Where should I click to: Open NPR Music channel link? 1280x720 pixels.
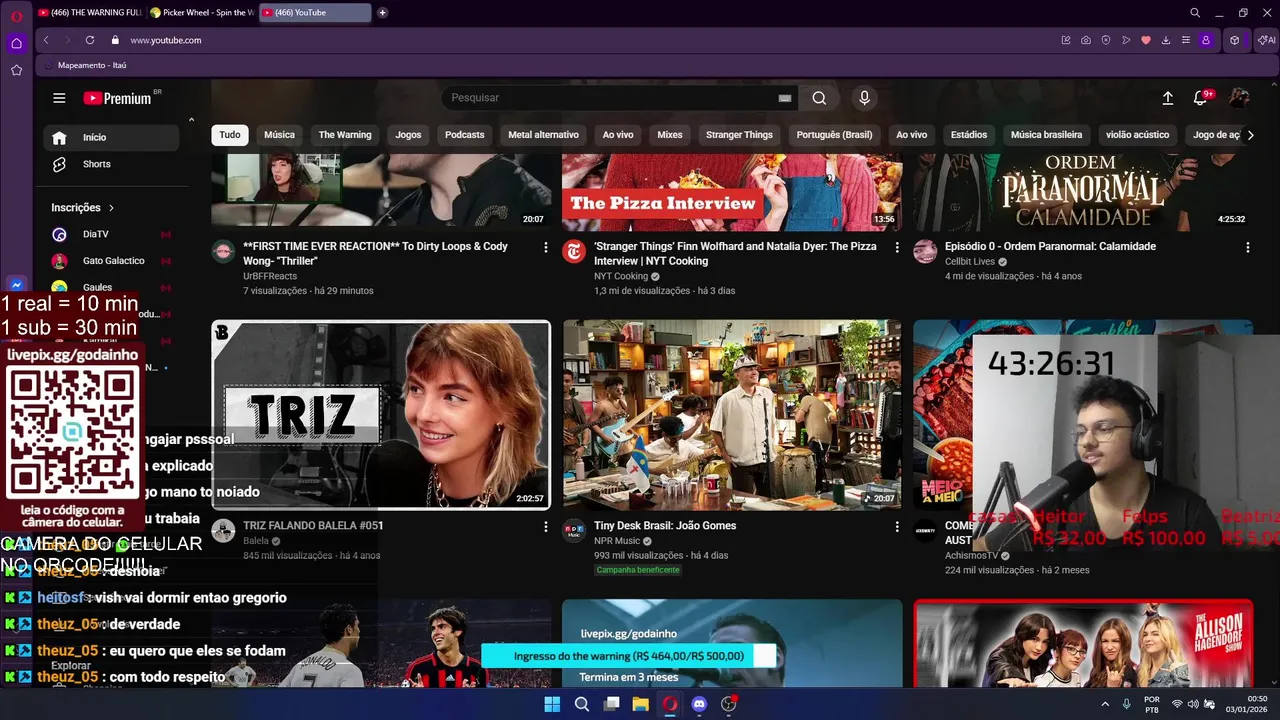click(617, 541)
